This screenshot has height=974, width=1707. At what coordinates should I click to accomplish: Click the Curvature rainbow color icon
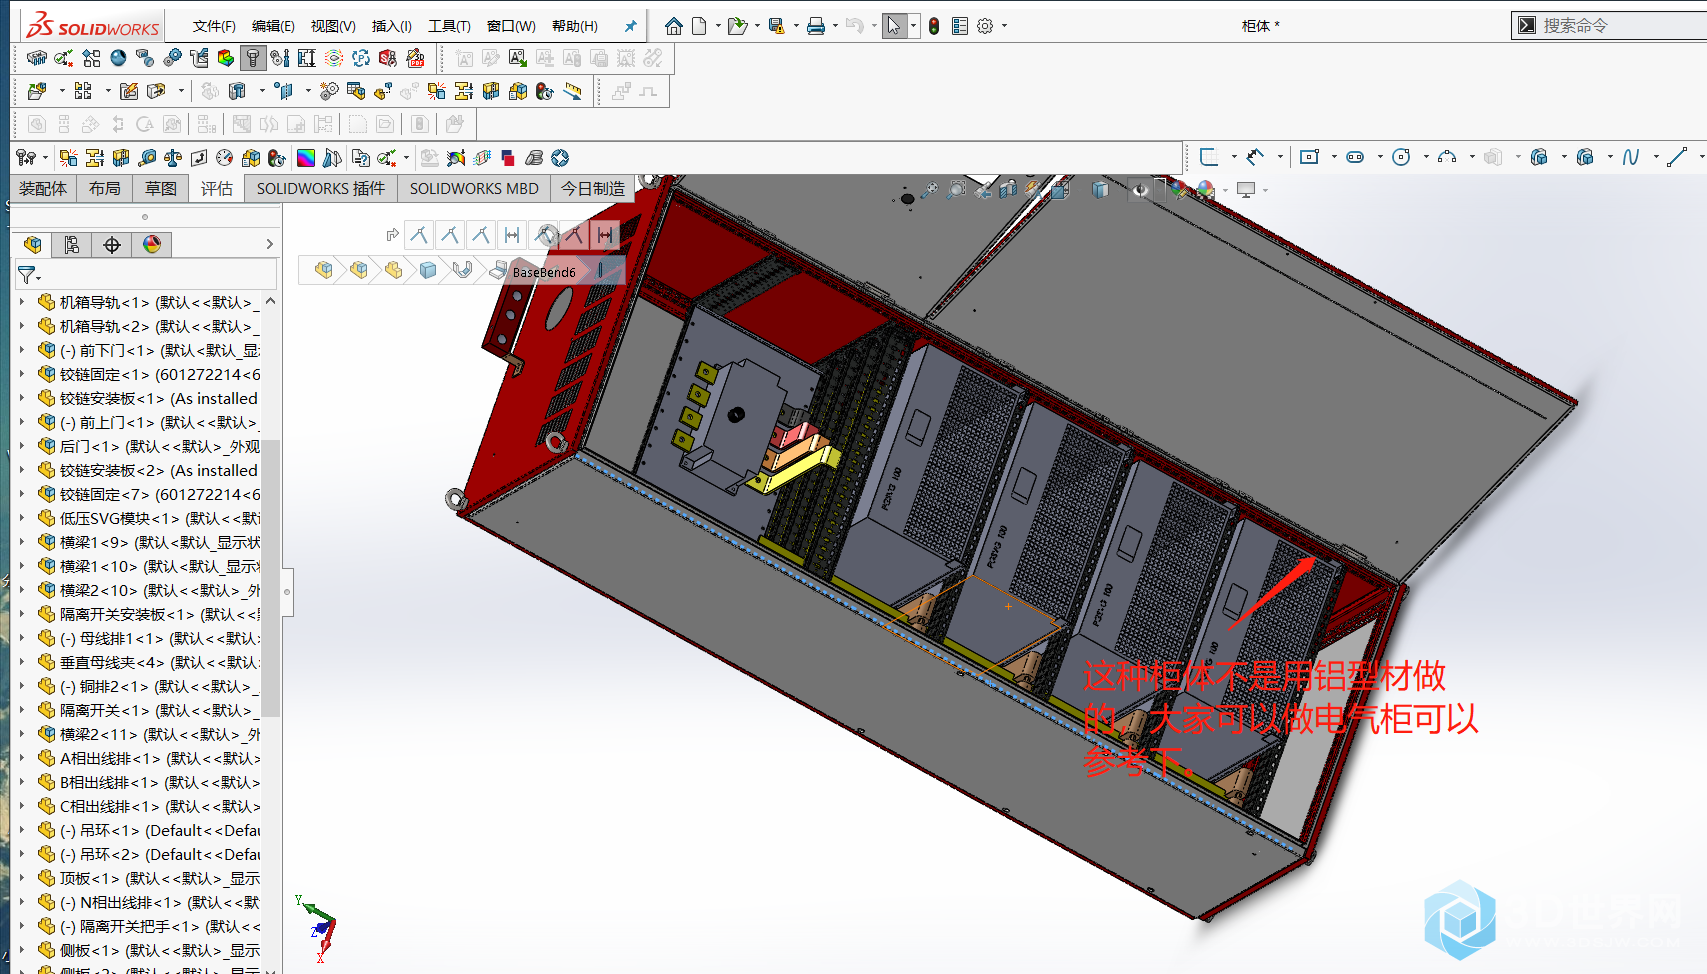306,158
